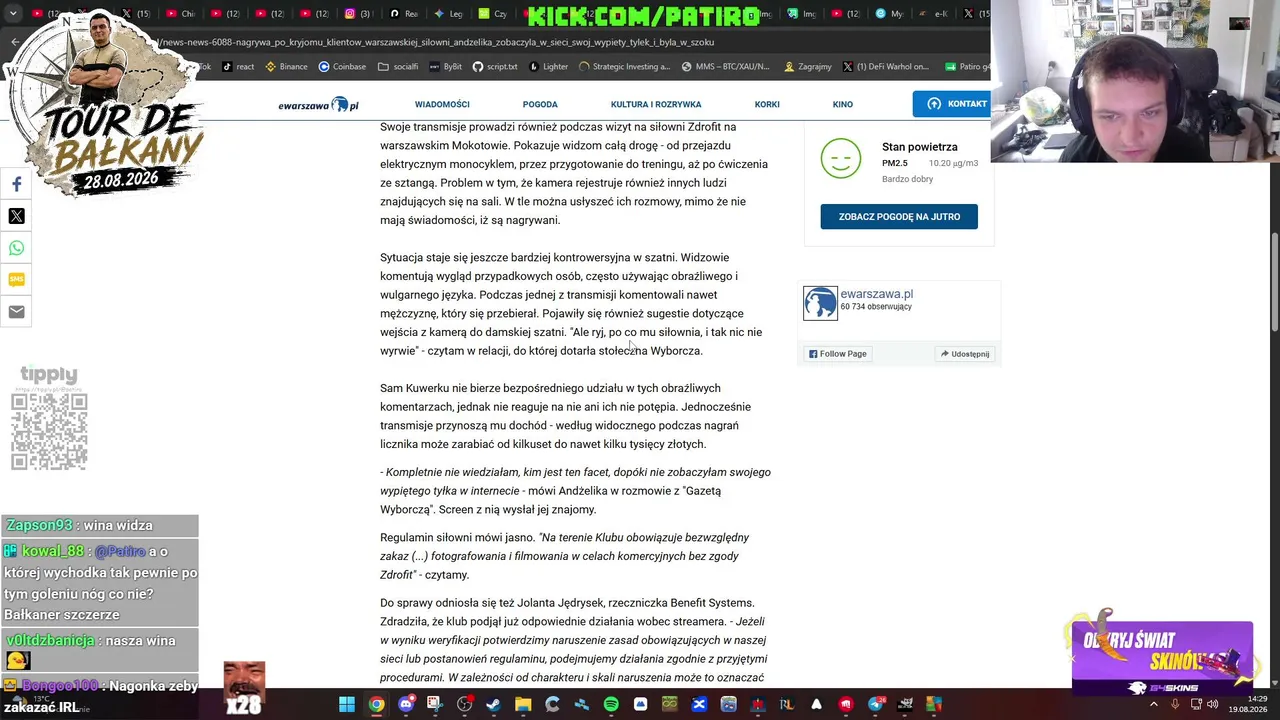Open the KINO menu section
The height and width of the screenshot is (720, 1280).
(x=843, y=104)
